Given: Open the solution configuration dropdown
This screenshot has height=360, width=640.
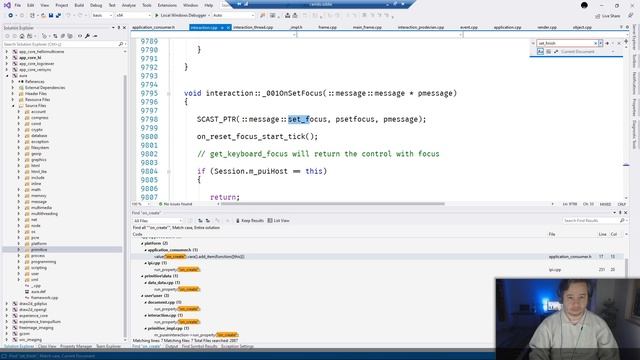Looking at the screenshot, I should click(102, 16).
